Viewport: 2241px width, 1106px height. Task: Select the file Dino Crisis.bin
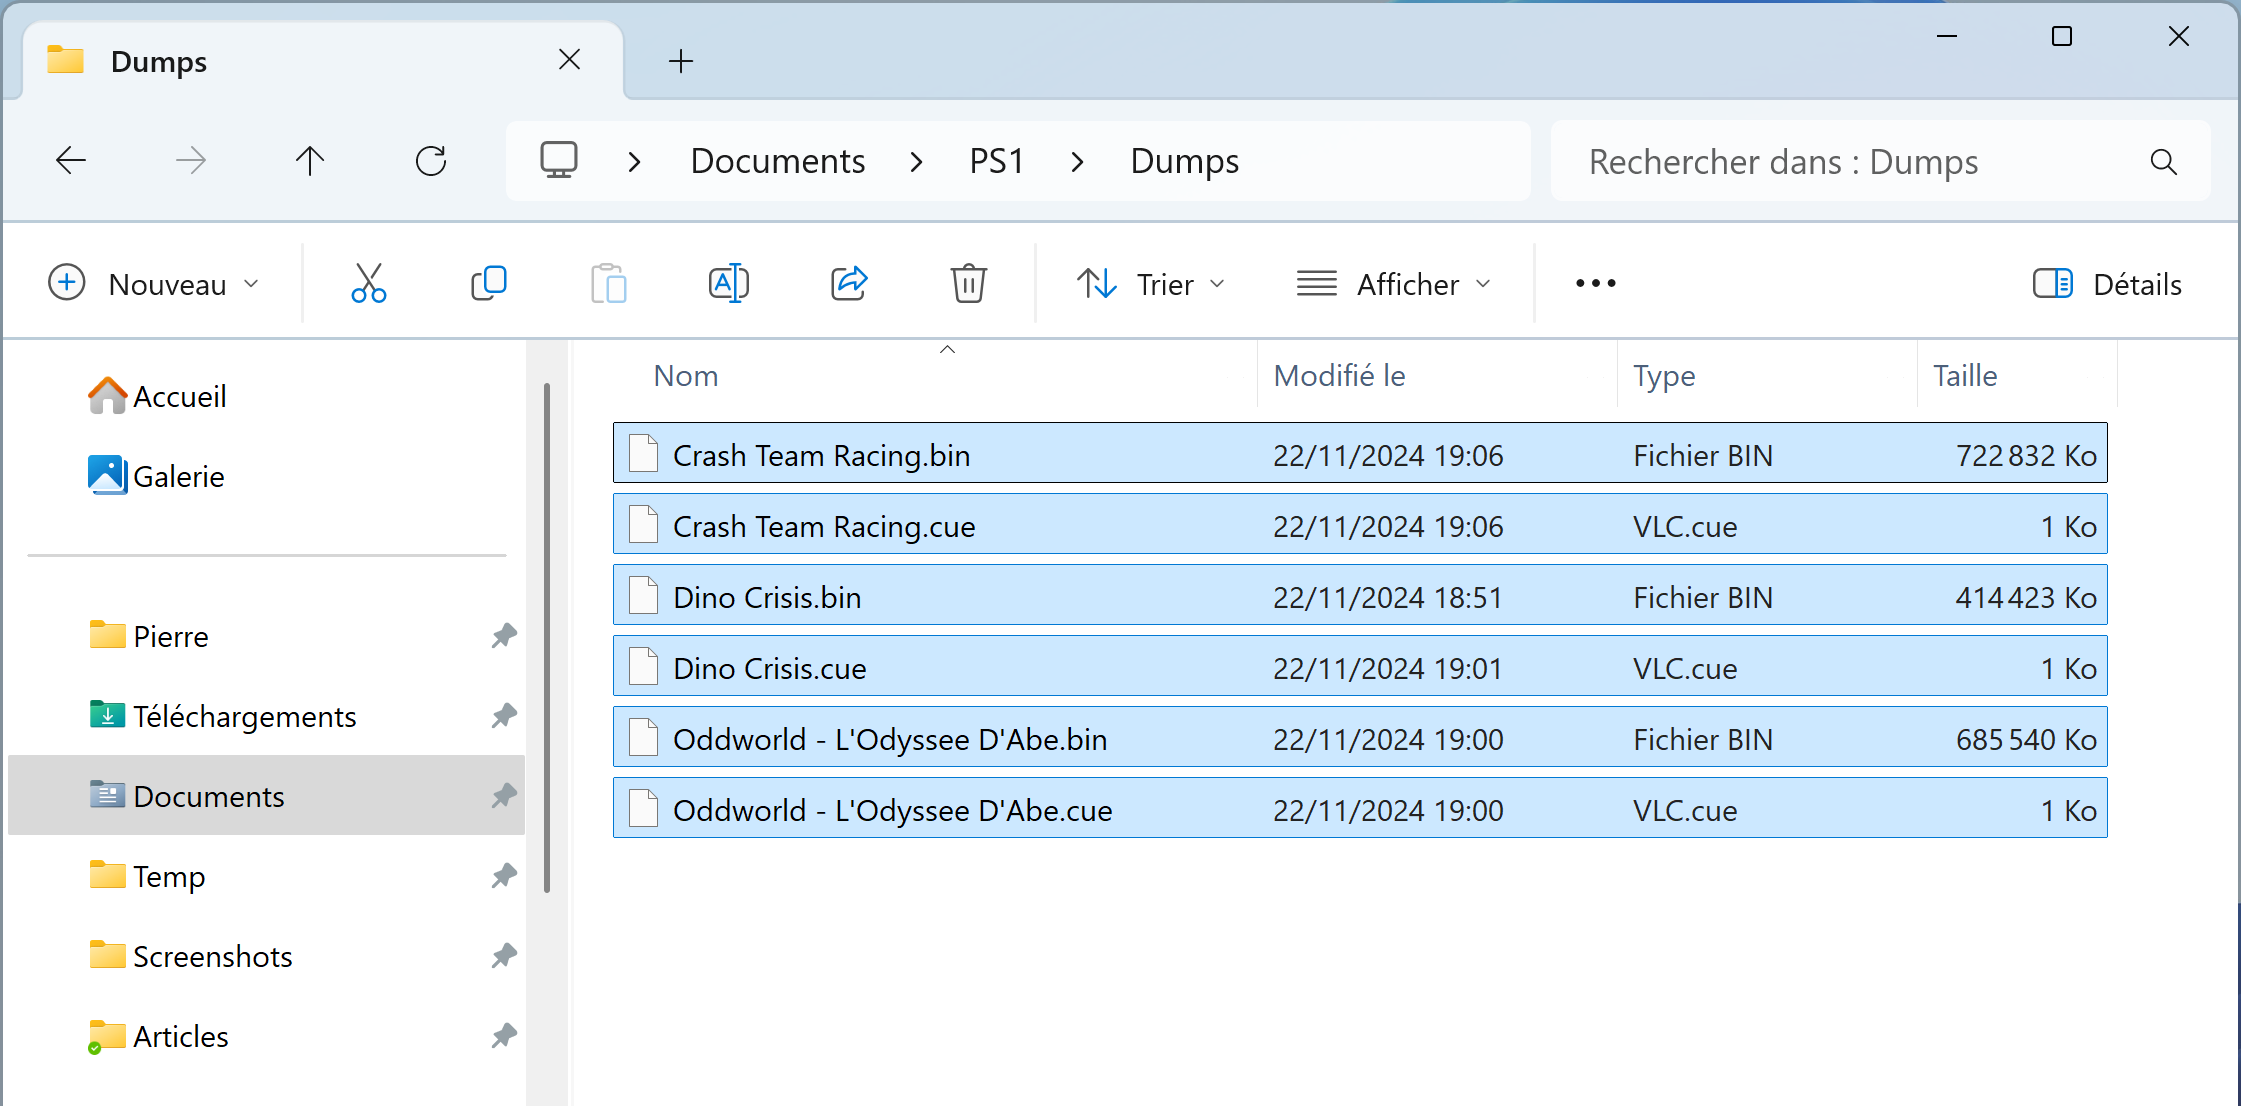pyautogui.click(x=1360, y=595)
